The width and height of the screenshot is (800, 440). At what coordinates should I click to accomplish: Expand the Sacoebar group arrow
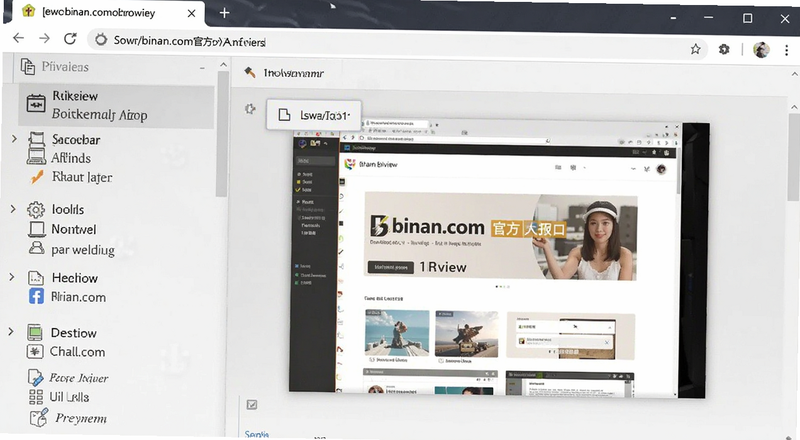tap(14, 138)
